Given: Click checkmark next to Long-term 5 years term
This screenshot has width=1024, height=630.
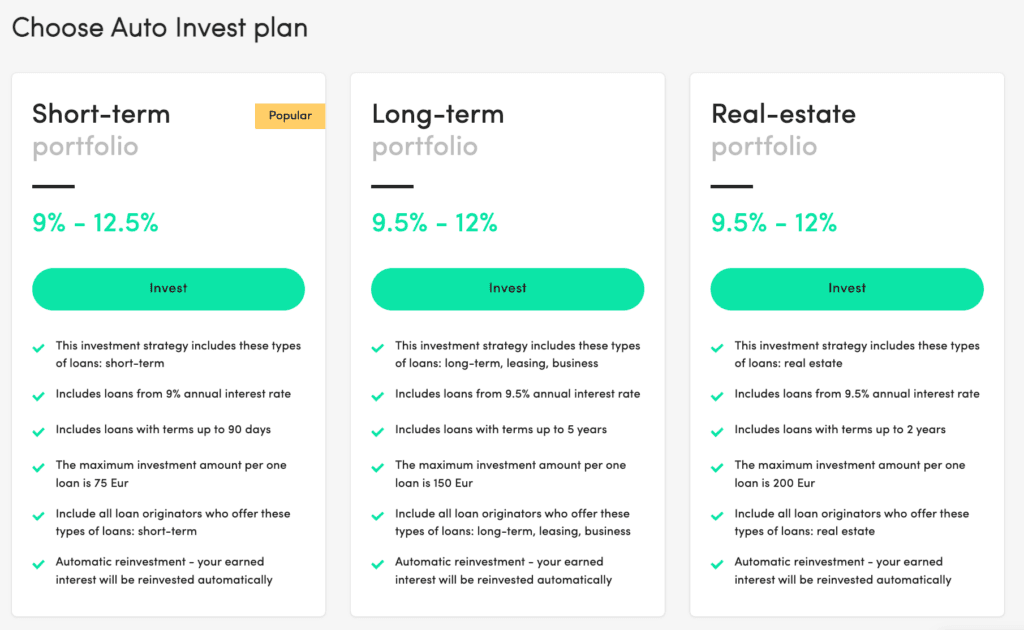Looking at the screenshot, I should coord(378,432).
